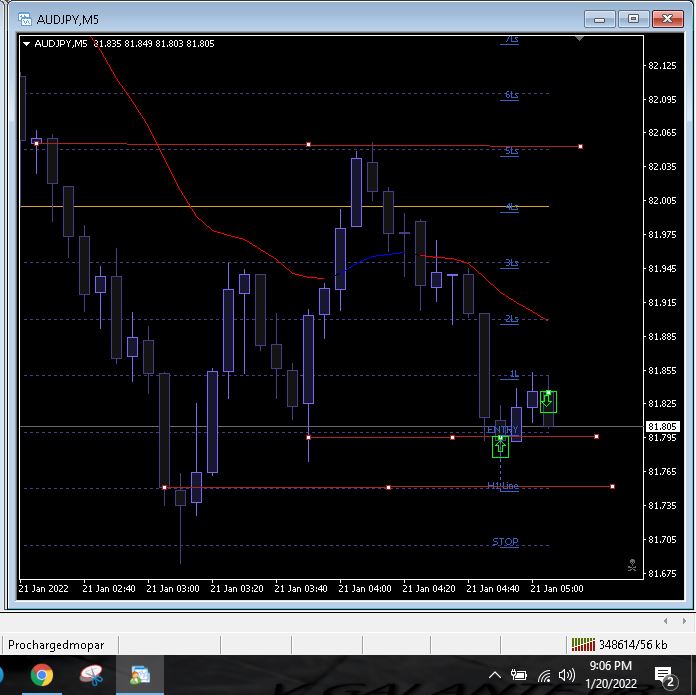Open the Wi-Fi network tray icon
The image size is (696, 695).
(544, 675)
